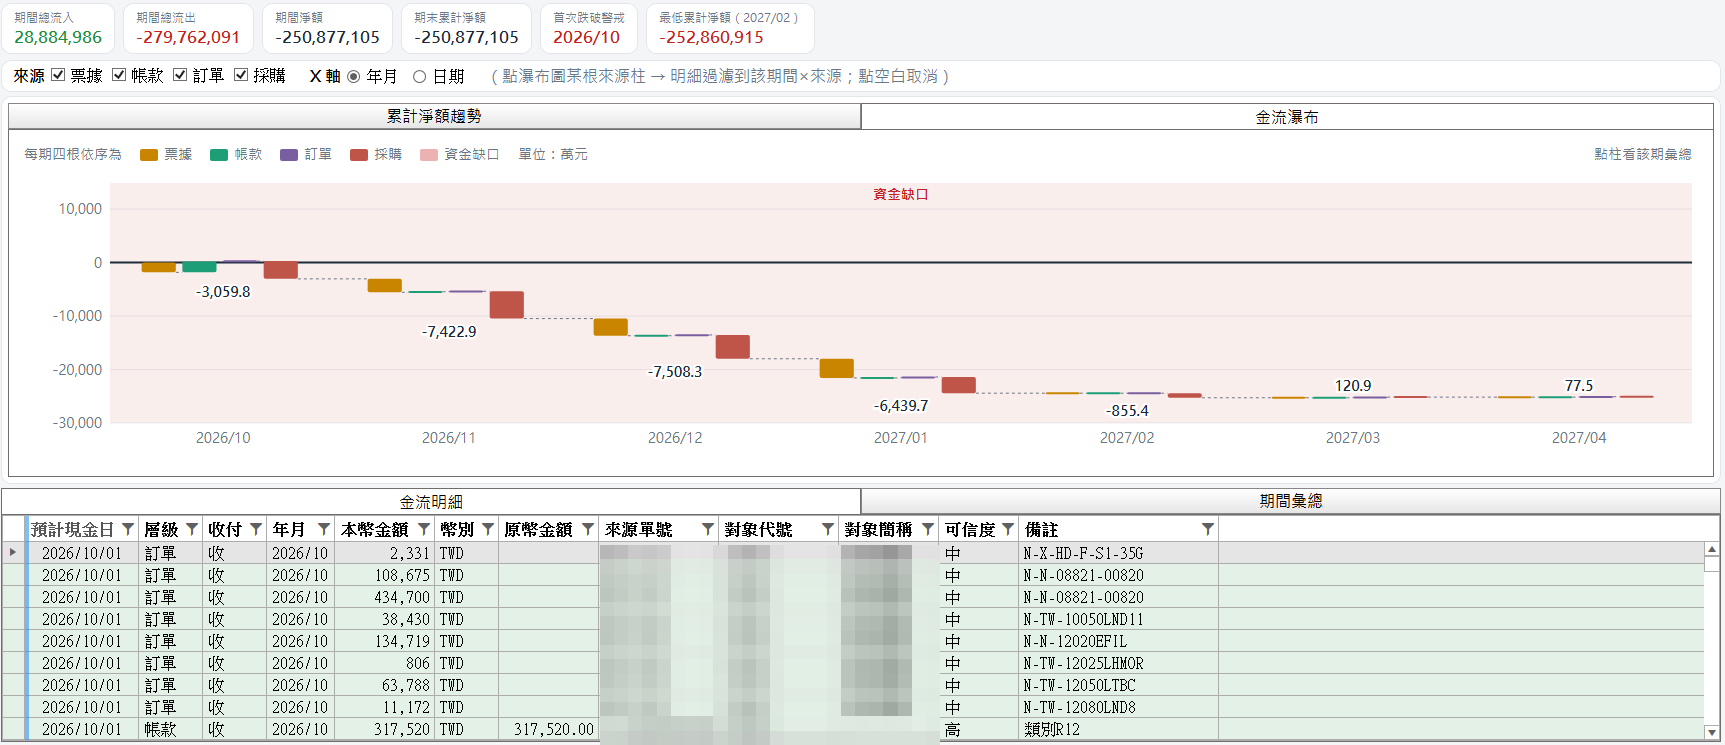
Task: Open filter icon on 備註 column
Action: pos(1208,529)
